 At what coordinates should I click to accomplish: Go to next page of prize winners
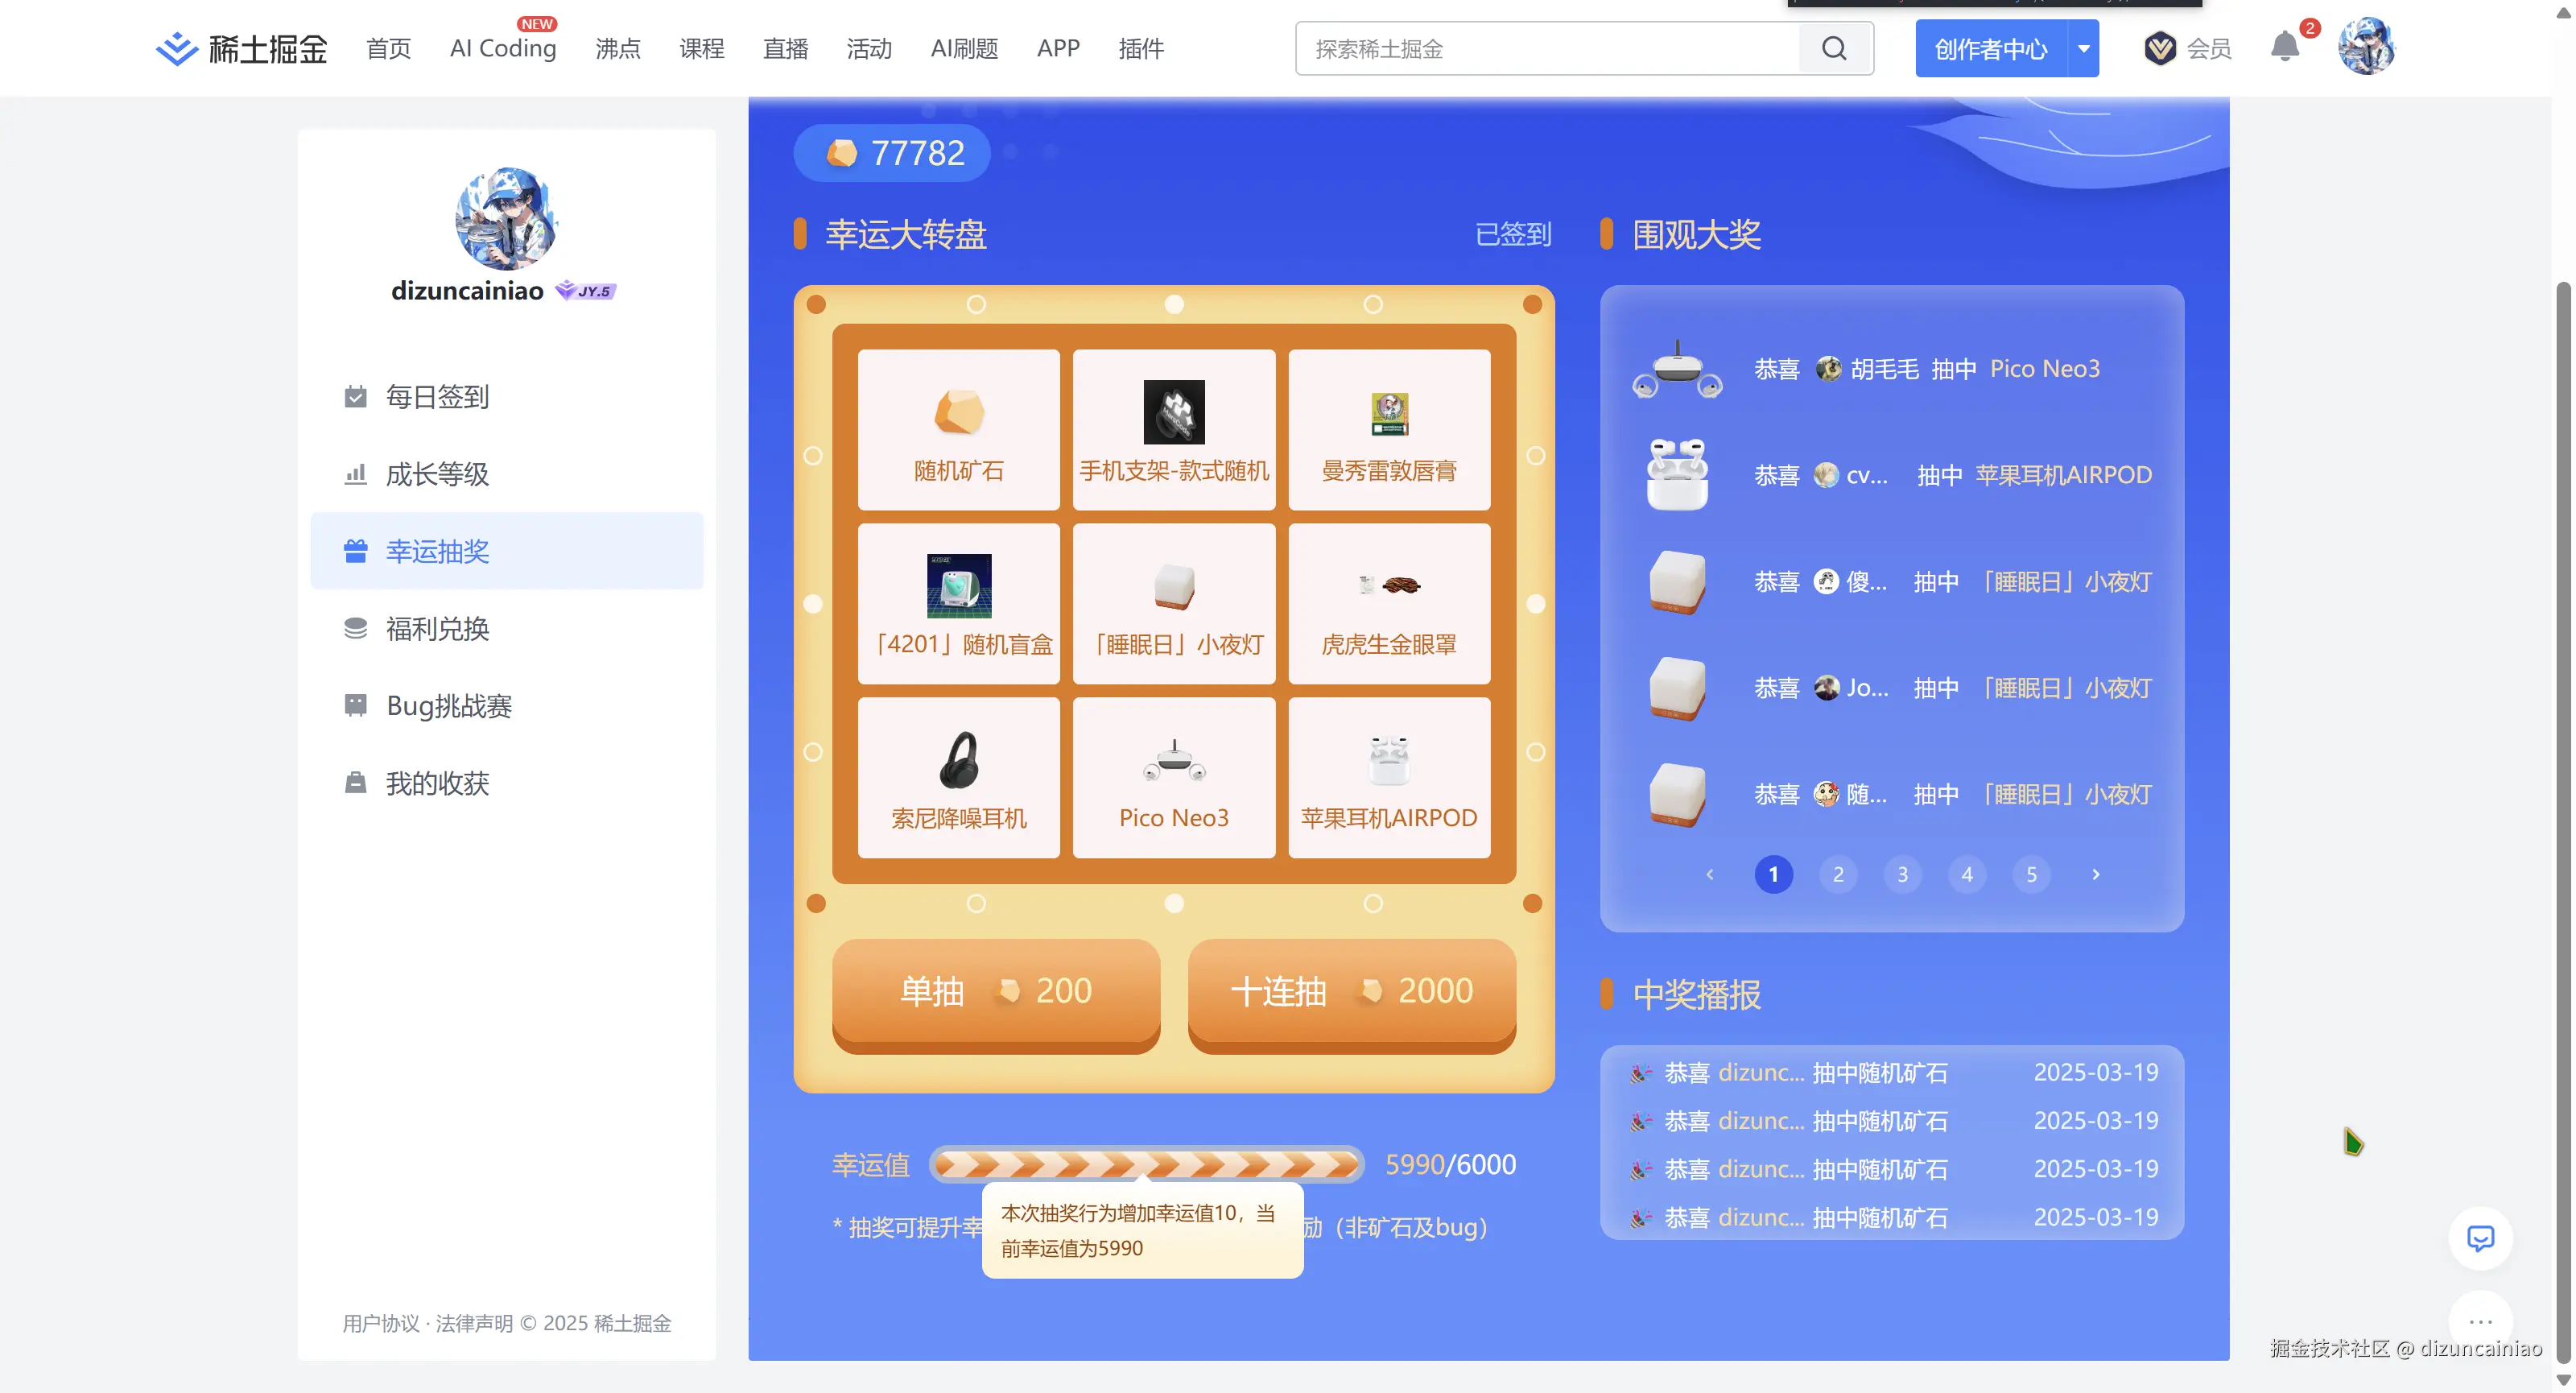coord(2095,874)
